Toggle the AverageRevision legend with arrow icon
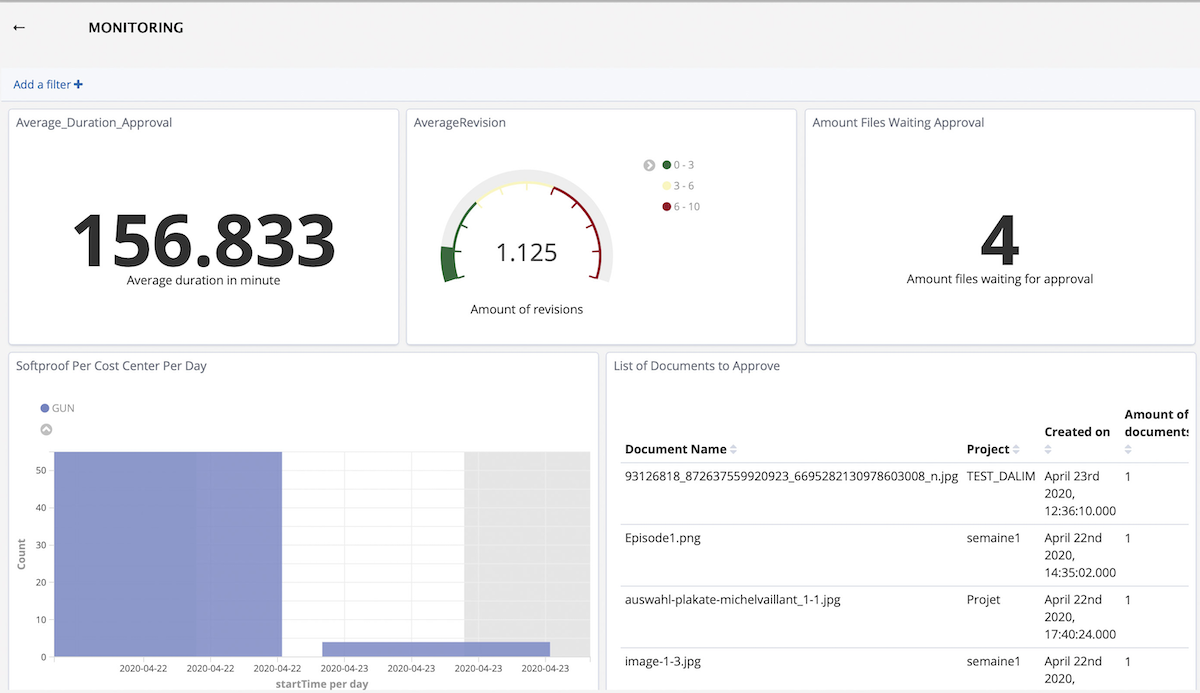 (649, 165)
